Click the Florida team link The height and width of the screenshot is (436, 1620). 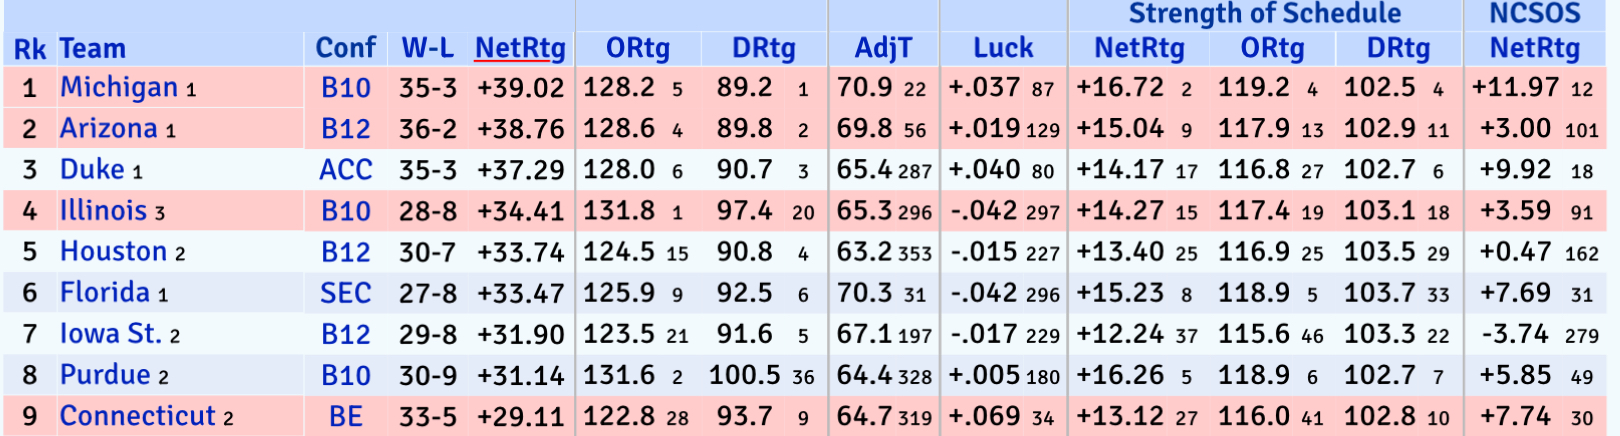tap(105, 292)
